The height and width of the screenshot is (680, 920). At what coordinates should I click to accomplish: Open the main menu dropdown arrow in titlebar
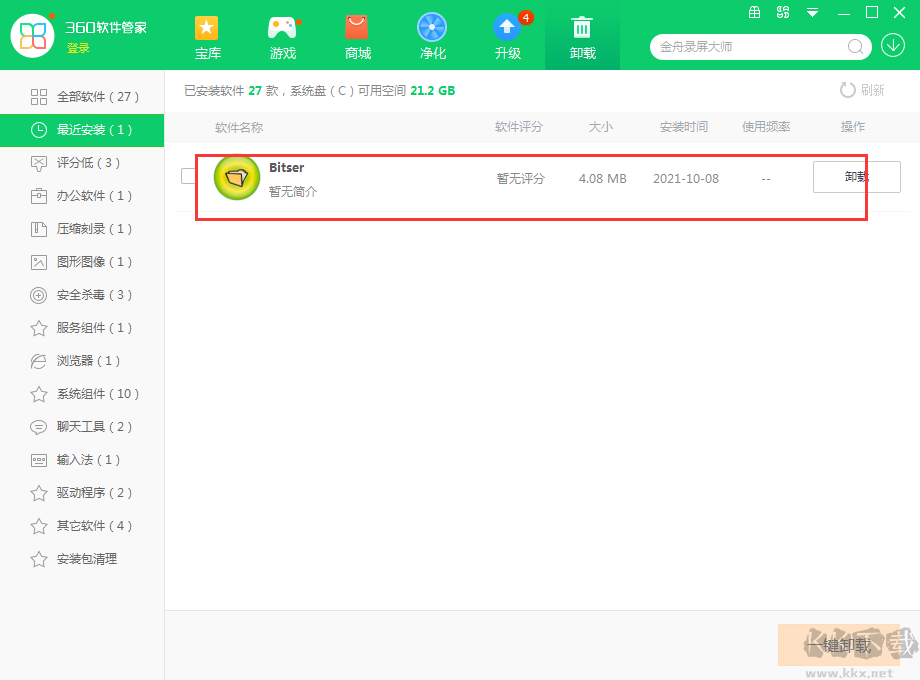[x=812, y=13]
